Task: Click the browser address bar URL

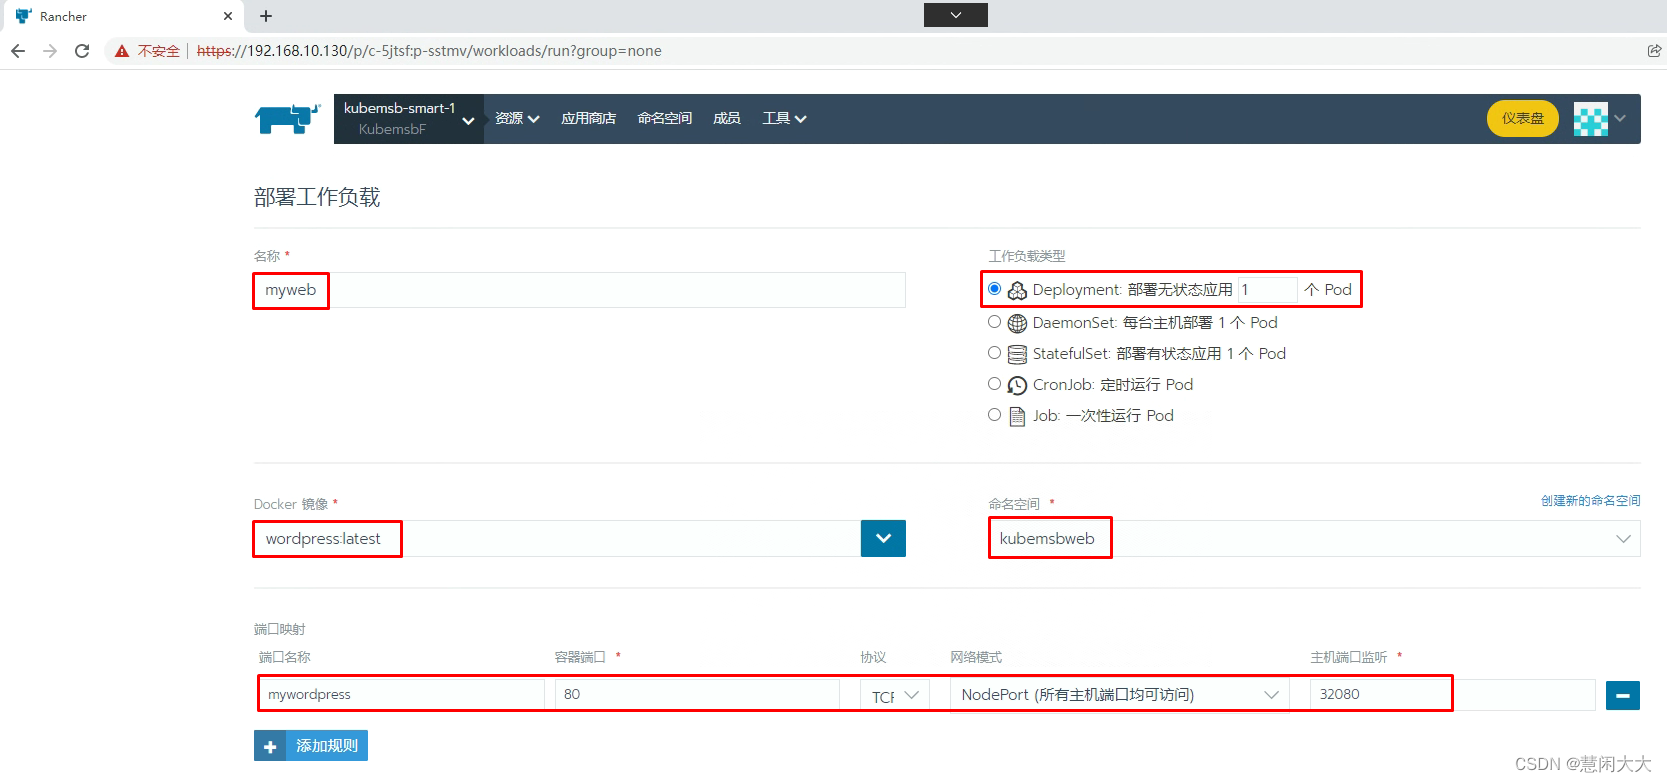Action: [429, 51]
